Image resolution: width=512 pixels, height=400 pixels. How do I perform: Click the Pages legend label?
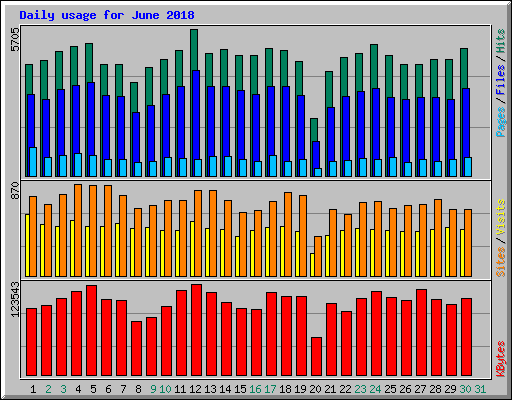501,122
